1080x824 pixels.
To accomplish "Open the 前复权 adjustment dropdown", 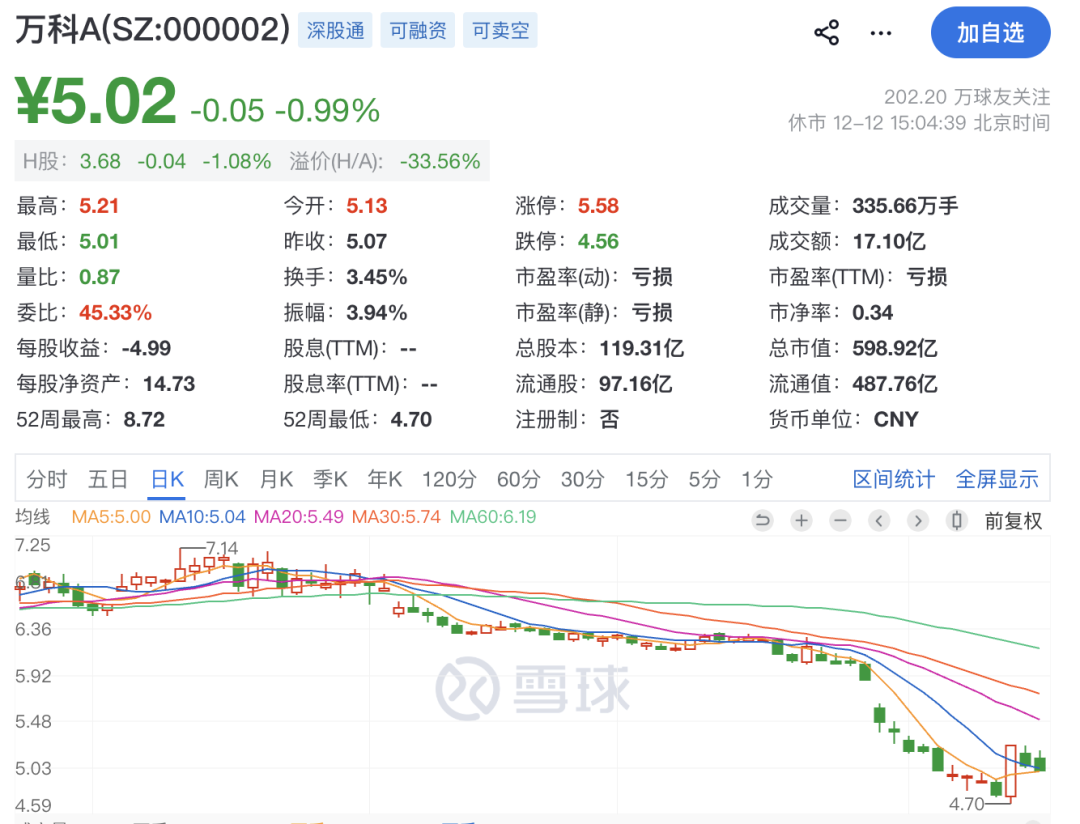I will [x=1013, y=521].
